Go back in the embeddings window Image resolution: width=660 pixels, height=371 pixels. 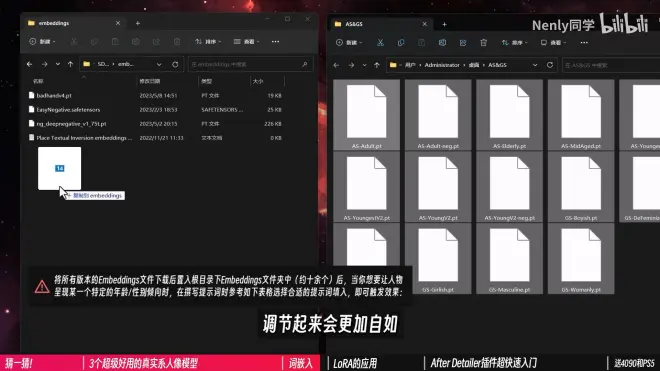29,64
